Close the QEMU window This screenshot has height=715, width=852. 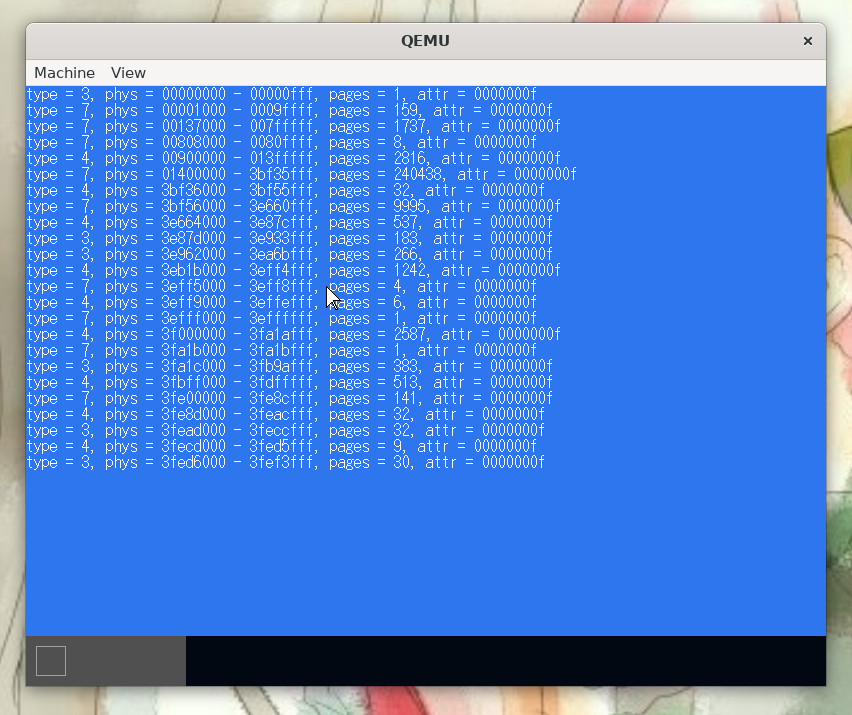tap(807, 41)
